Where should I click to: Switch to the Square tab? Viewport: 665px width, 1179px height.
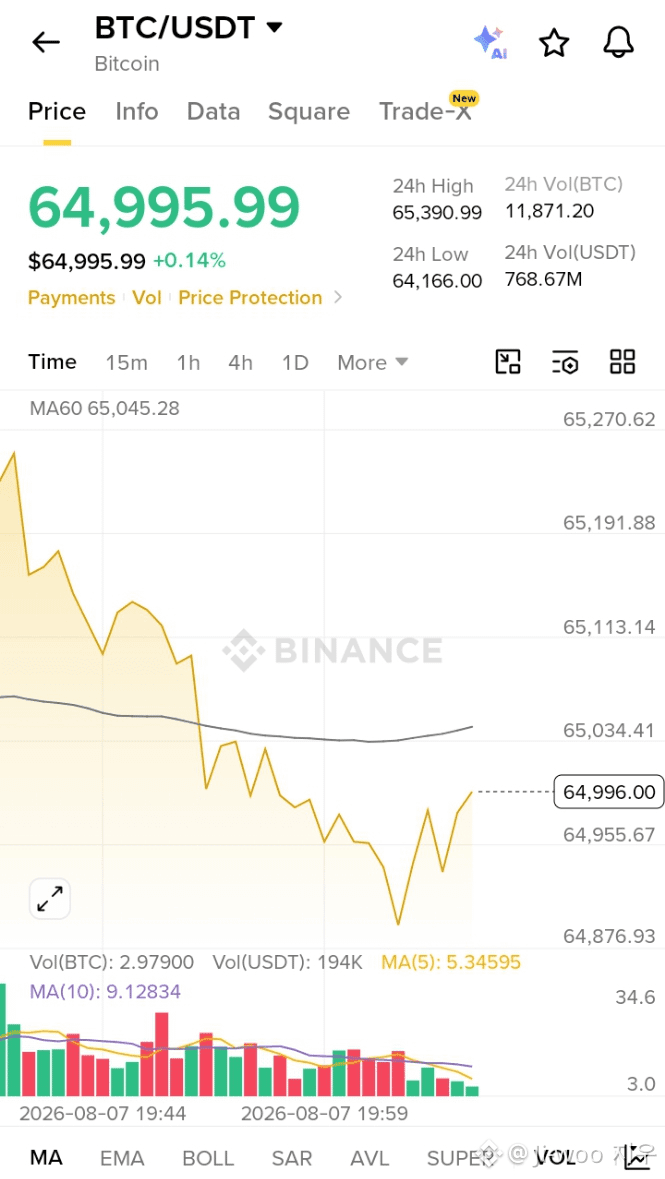(x=309, y=111)
